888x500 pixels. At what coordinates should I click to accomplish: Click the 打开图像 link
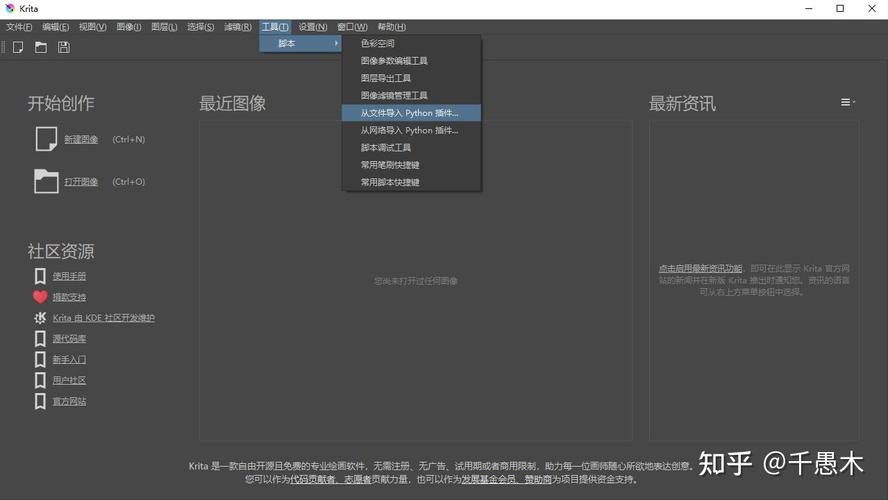coord(81,182)
